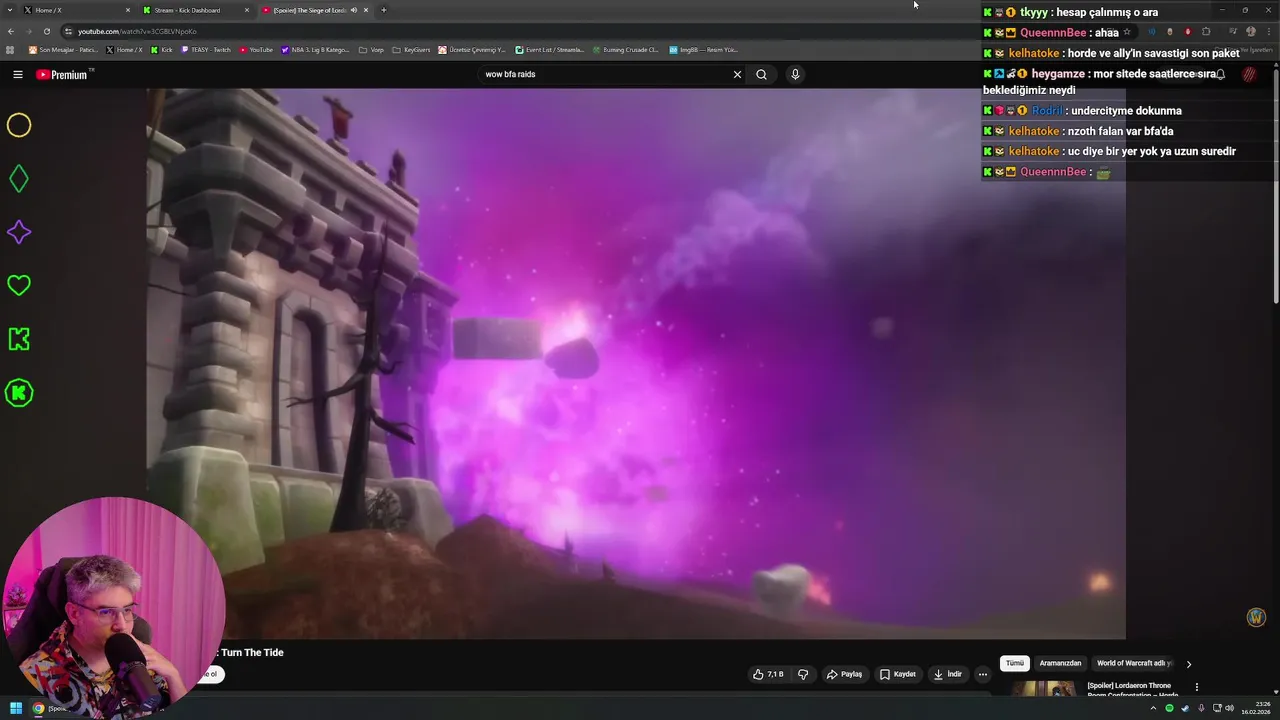Select the Tümü filter chip
Screen dimensions: 1280x720
pyautogui.click(x=1015, y=663)
